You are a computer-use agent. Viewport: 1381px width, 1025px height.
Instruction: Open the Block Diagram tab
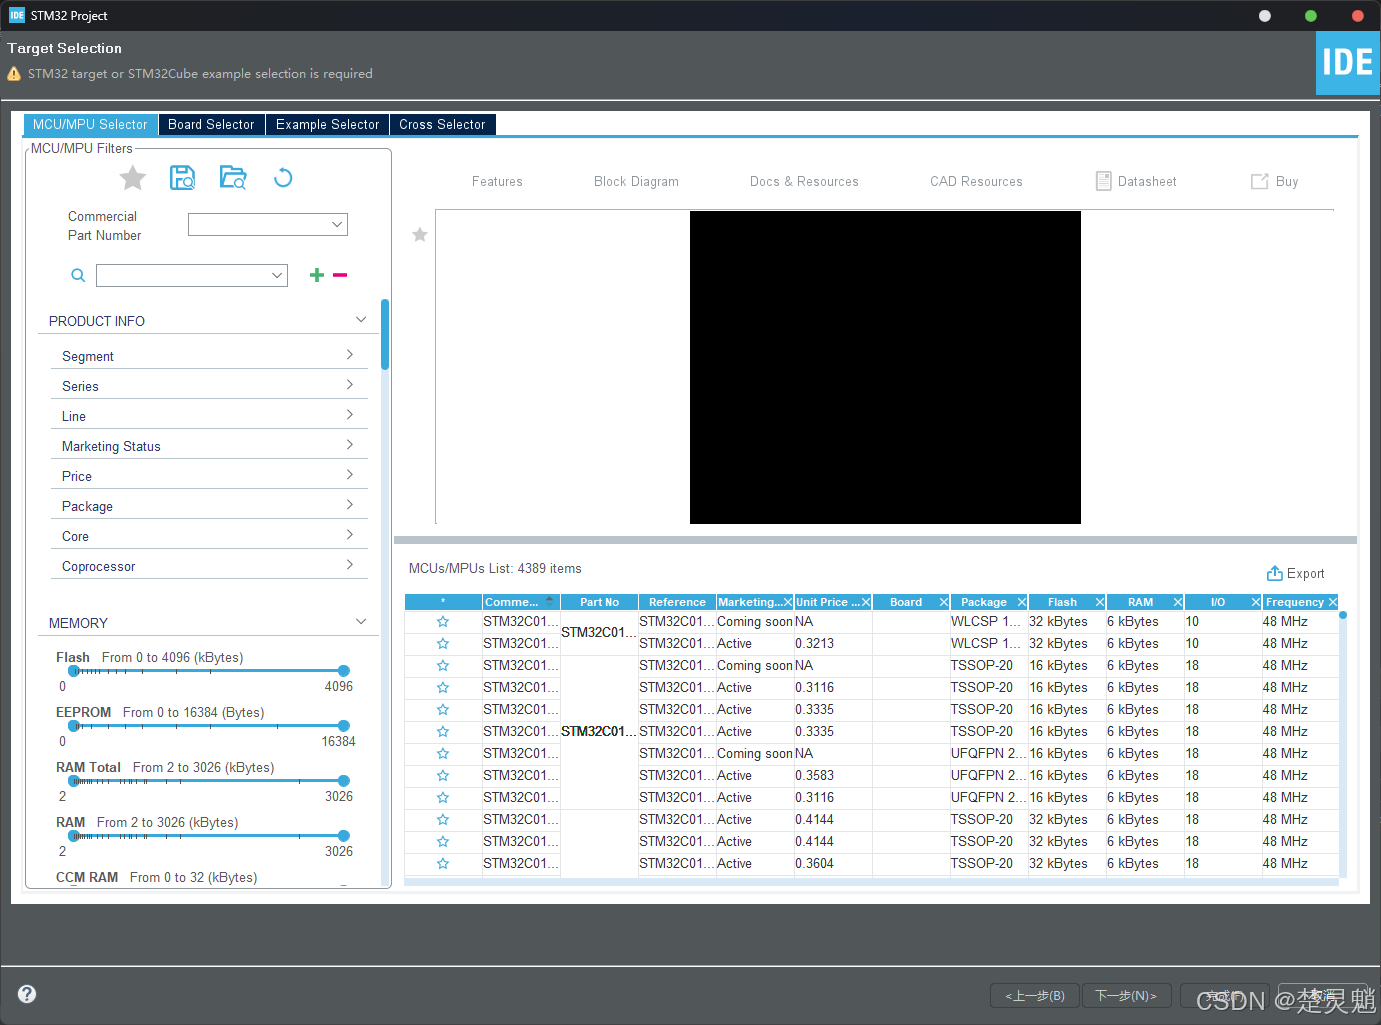[x=636, y=182]
